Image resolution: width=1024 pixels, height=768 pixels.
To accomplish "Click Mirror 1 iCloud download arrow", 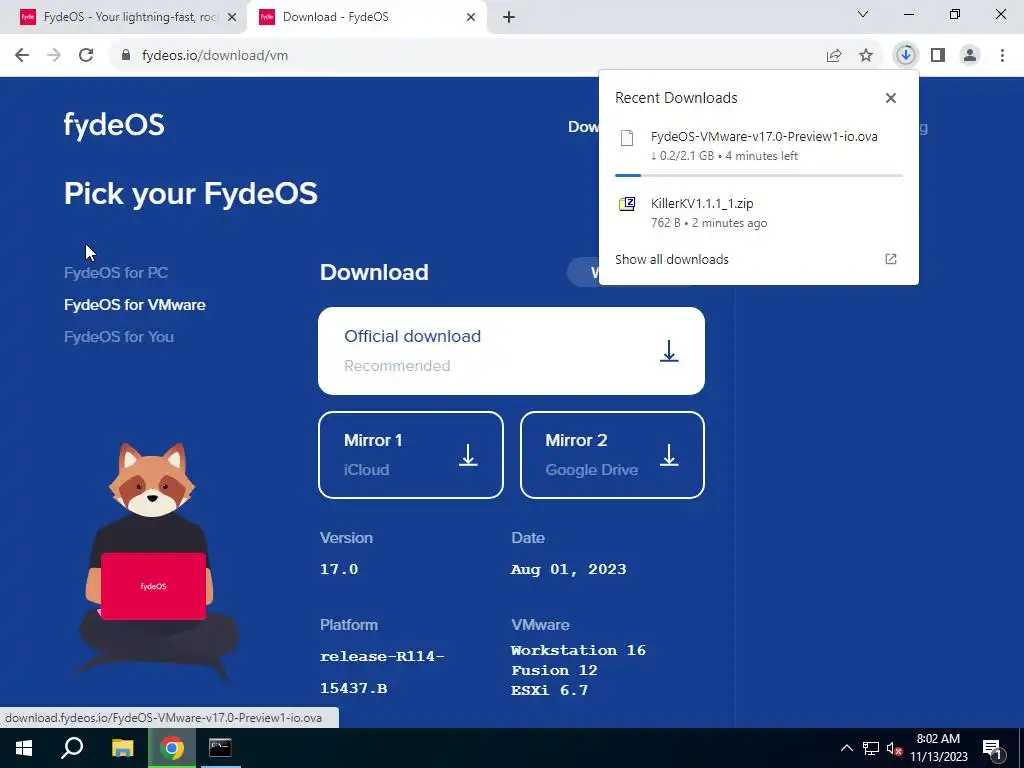I will coord(468,455).
